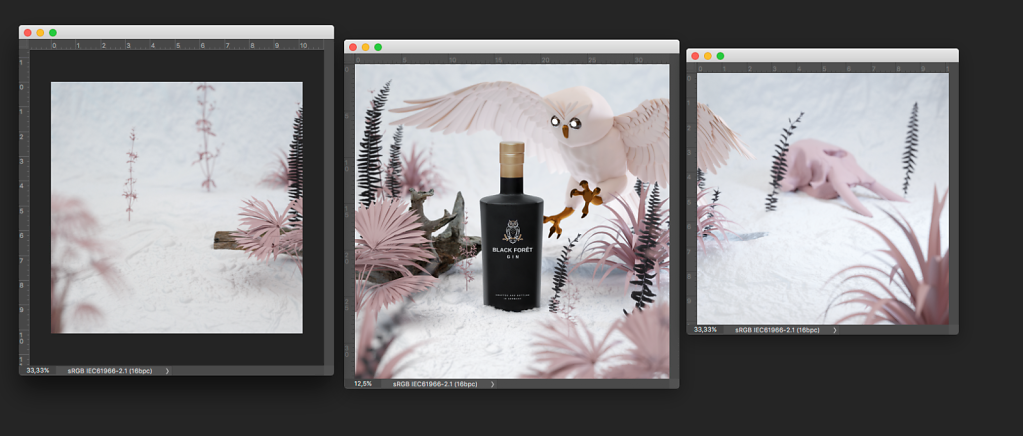Minimize the right document window
1023x436 pixels.
(x=707, y=55)
